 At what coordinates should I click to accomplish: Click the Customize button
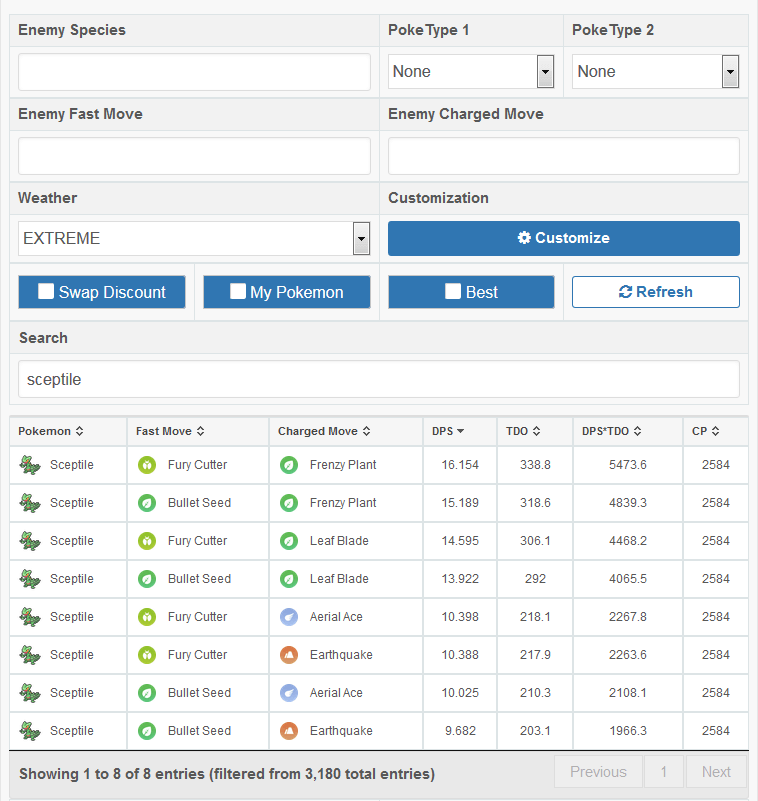click(x=564, y=238)
